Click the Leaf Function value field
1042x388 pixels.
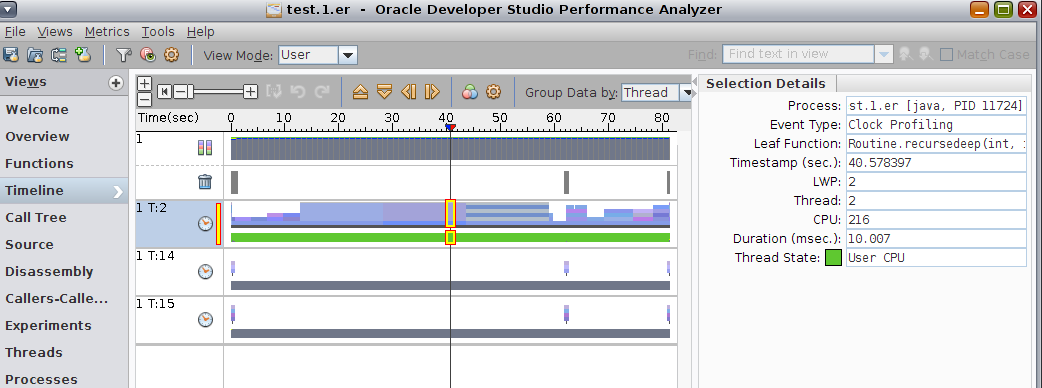[x=936, y=144]
